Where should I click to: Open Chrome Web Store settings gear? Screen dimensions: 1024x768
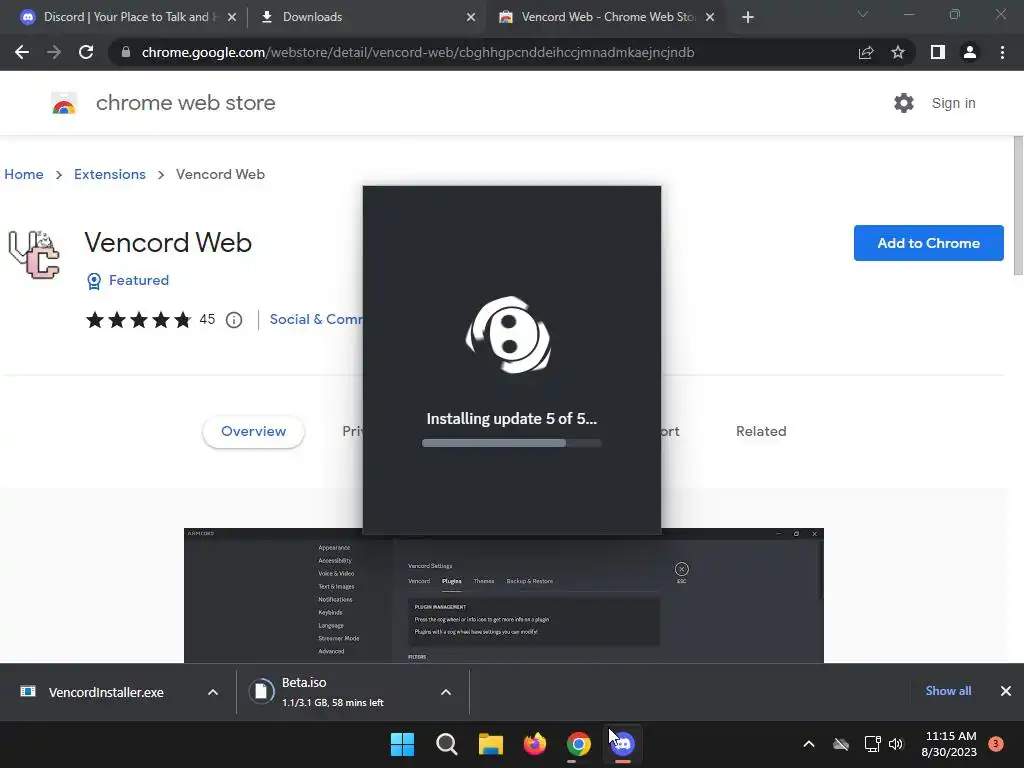(x=904, y=103)
